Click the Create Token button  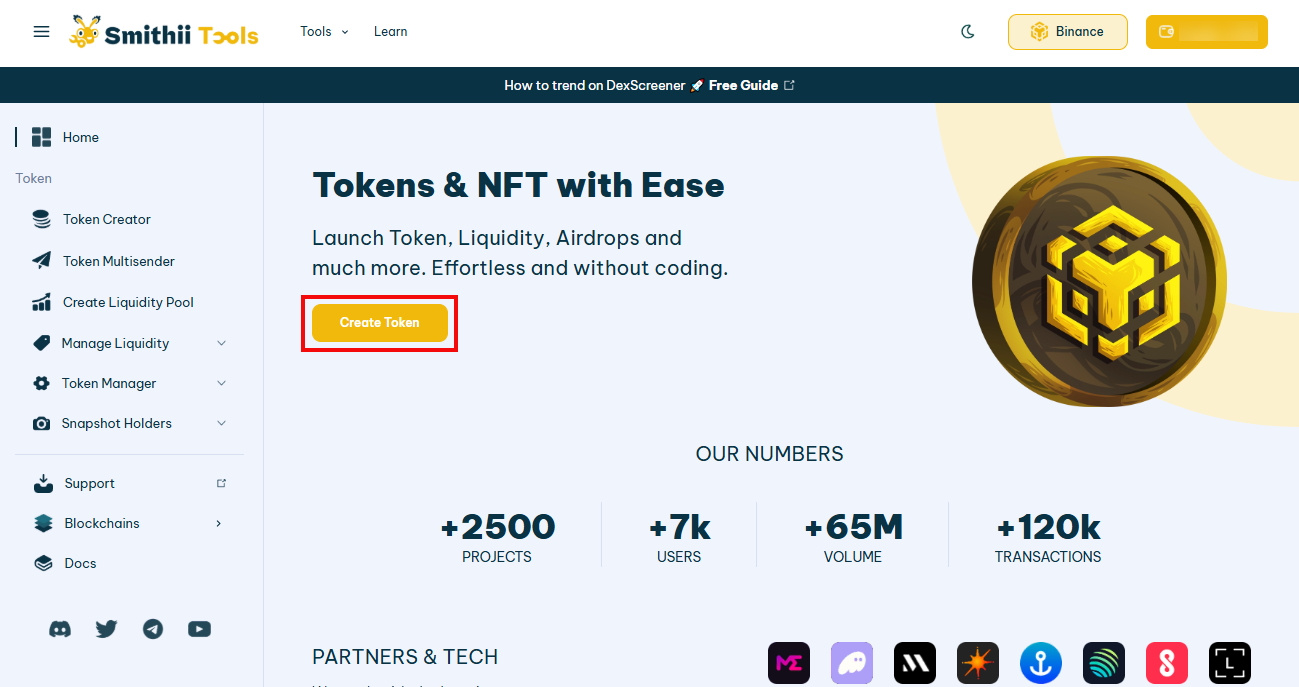[379, 323]
